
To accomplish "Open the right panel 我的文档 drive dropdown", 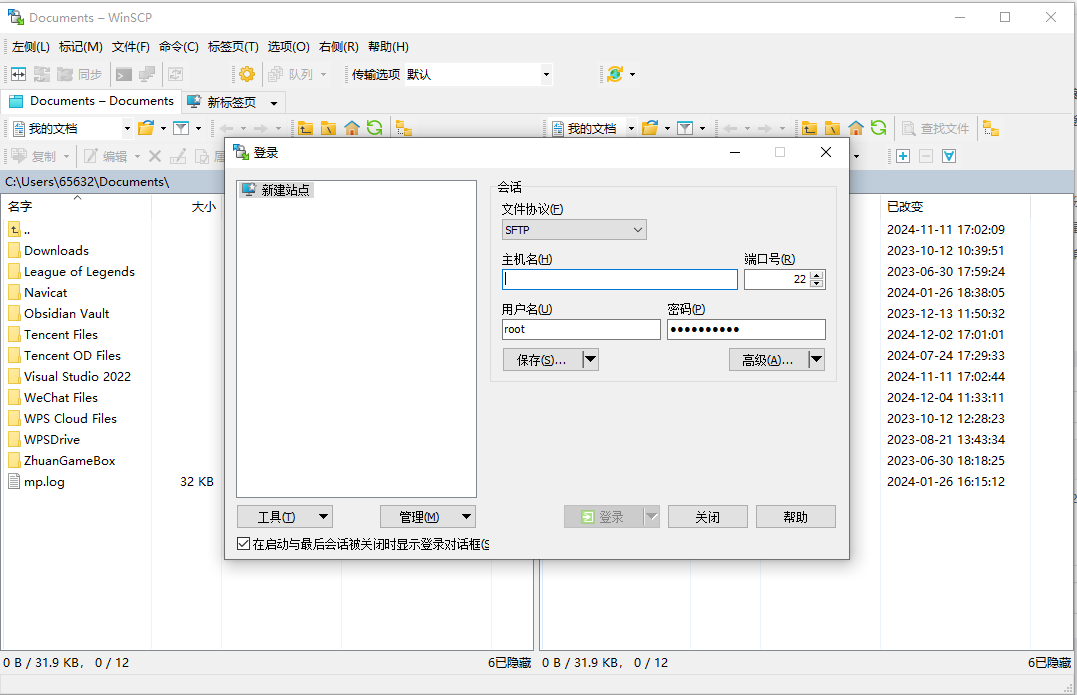I will pyautogui.click(x=631, y=128).
